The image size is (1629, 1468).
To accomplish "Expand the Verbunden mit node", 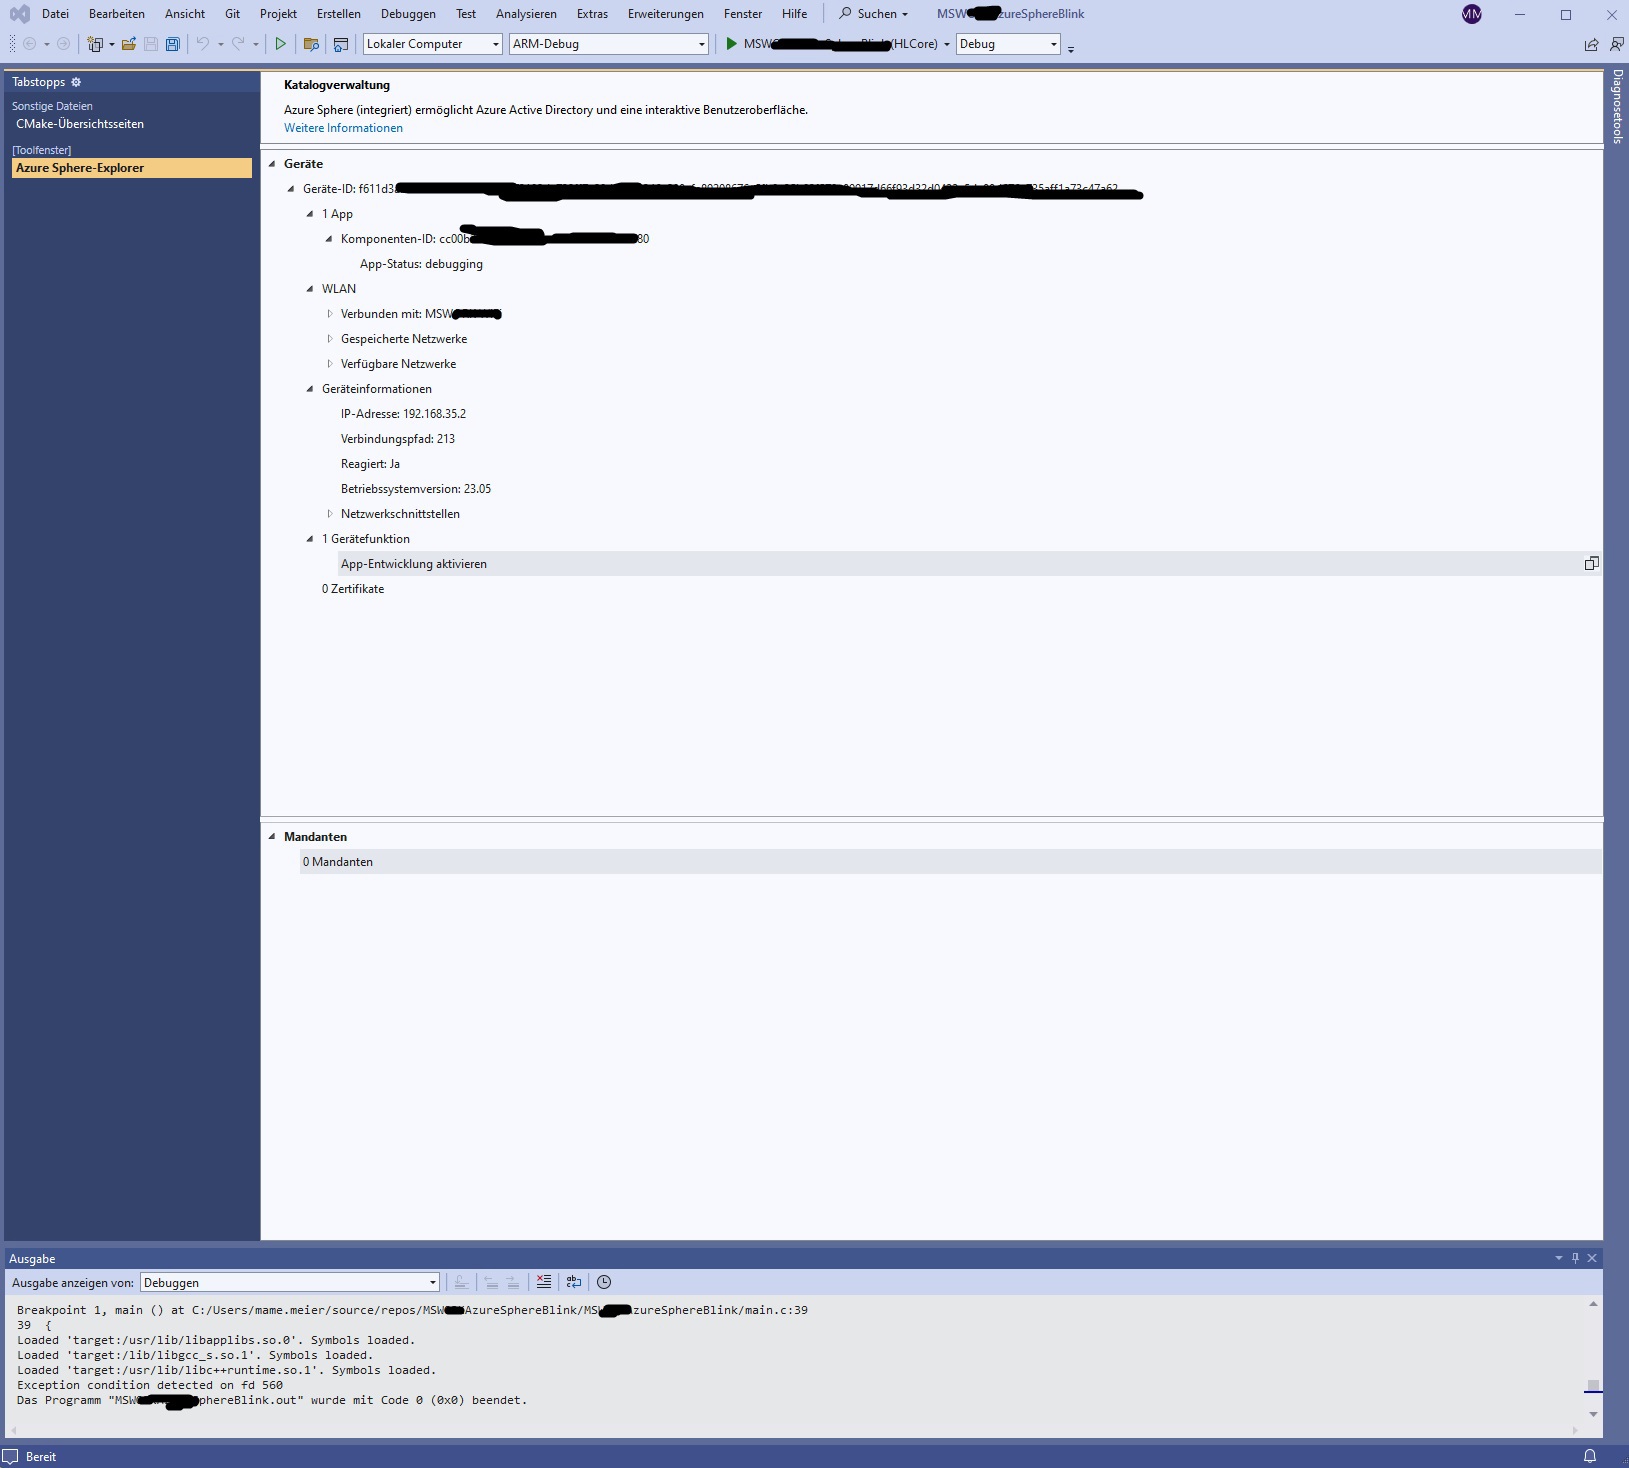I will pyautogui.click(x=329, y=314).
